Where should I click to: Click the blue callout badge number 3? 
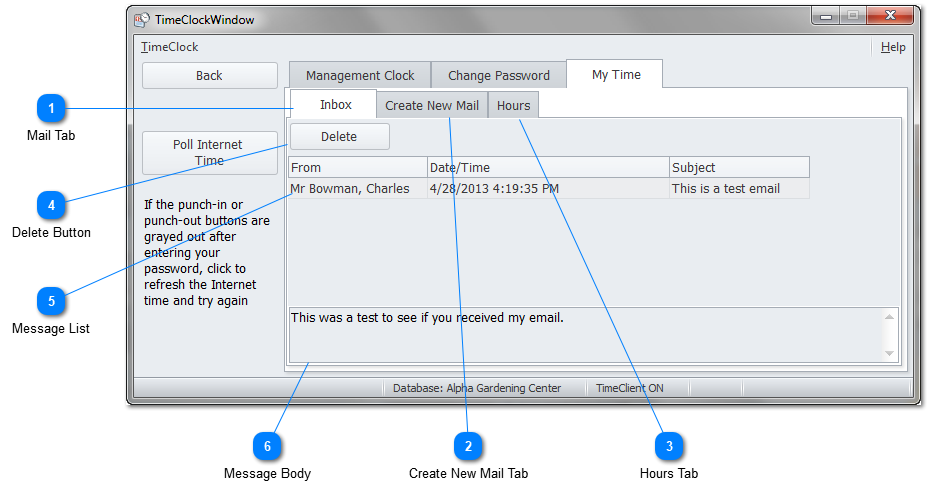pyautogui.click(x=669, y=445)
